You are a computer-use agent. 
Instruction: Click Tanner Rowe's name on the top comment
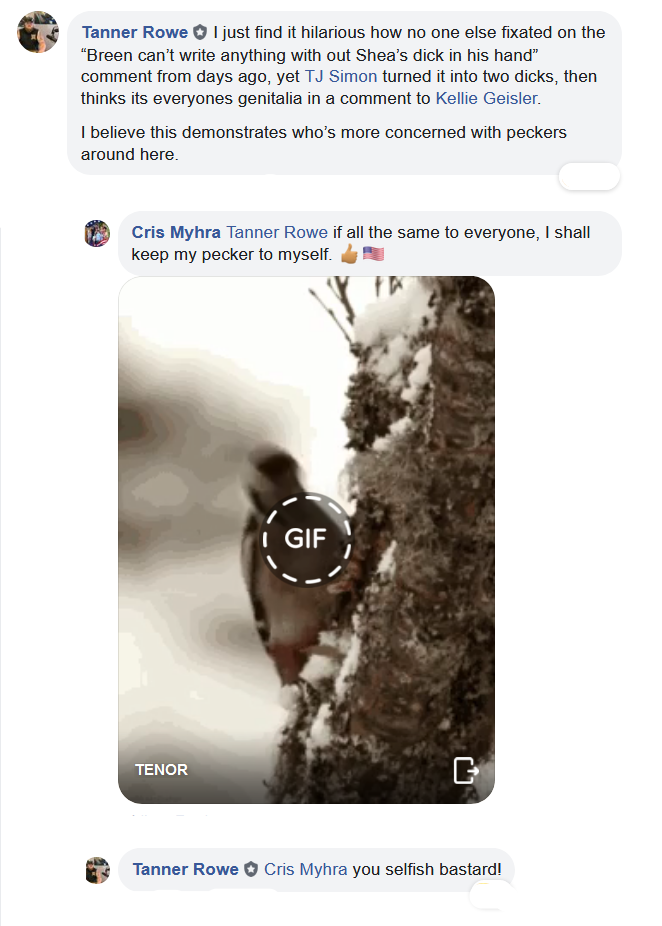click(135, 33)
